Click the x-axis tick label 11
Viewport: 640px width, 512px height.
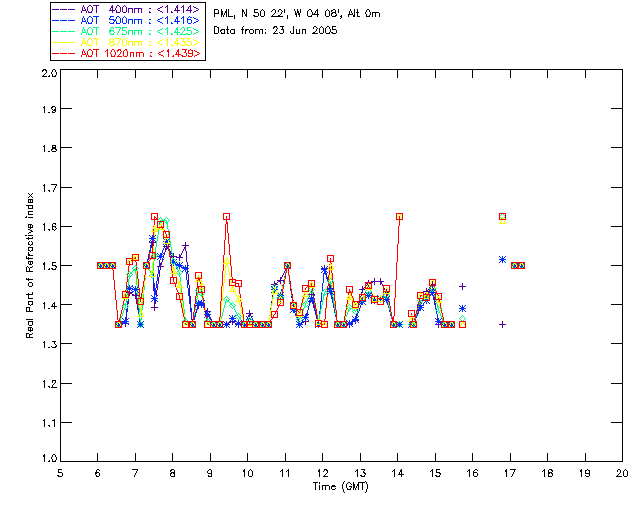point(285,473)
